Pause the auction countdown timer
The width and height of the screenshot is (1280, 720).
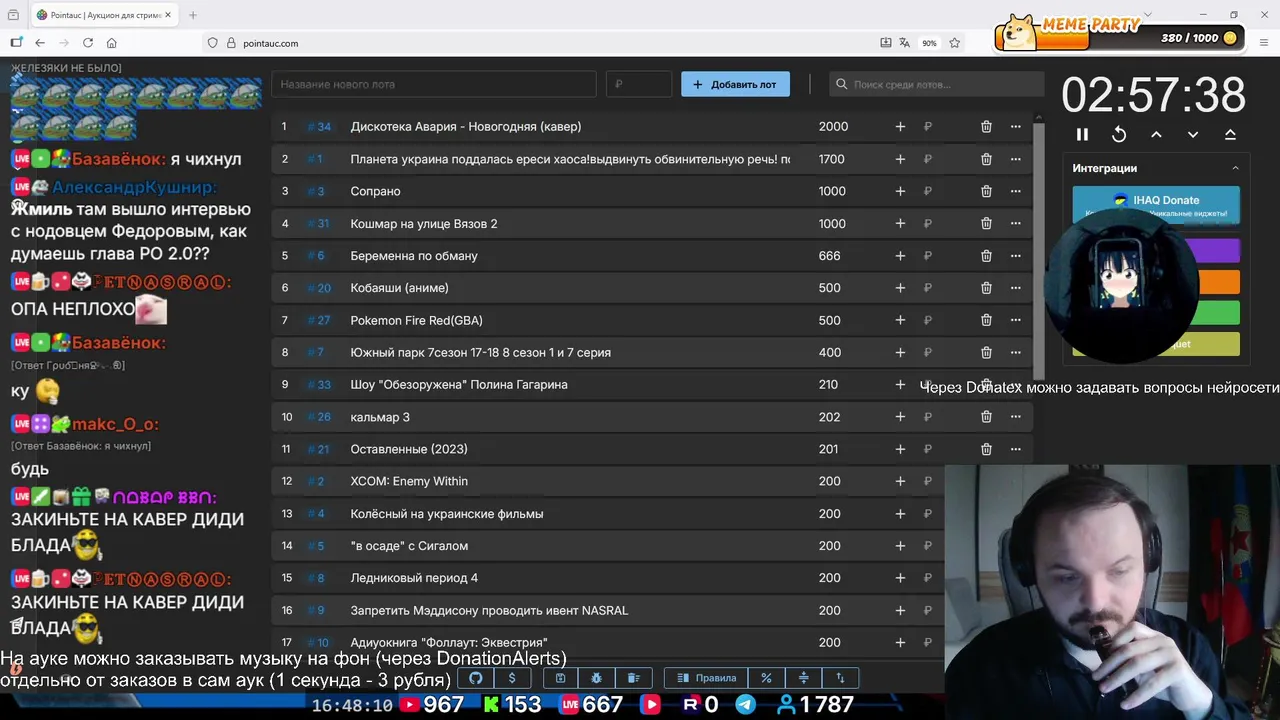[x=1082, y=134]
